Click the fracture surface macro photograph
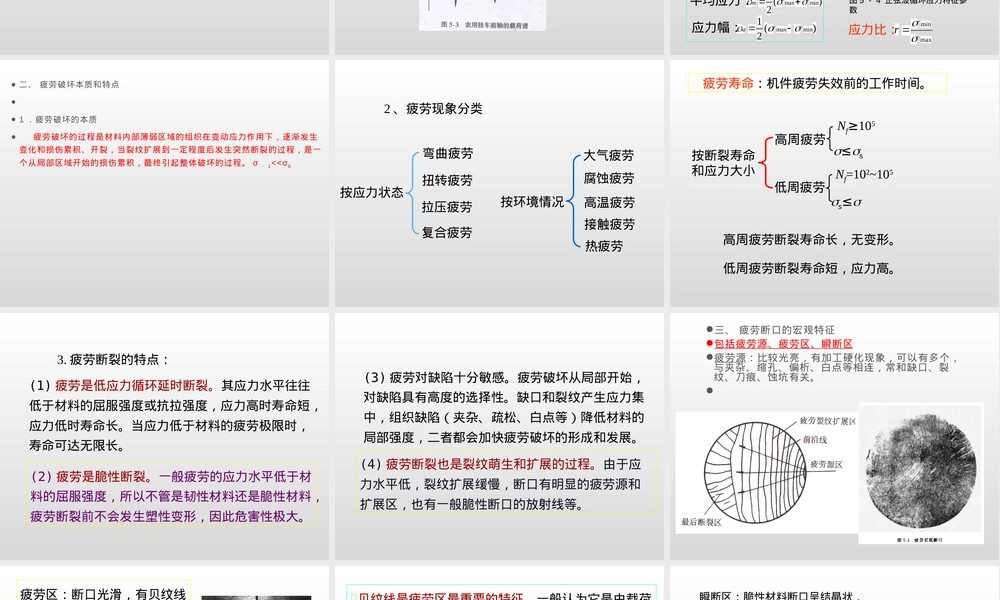 tap(921, 472)
